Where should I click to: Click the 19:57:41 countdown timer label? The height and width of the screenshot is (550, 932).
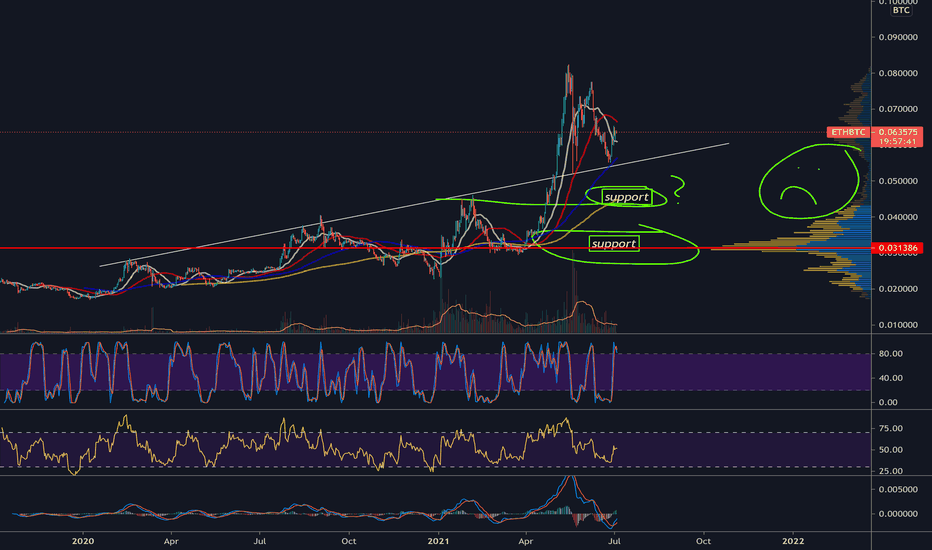pyautogui.click(x=897, y=142)
